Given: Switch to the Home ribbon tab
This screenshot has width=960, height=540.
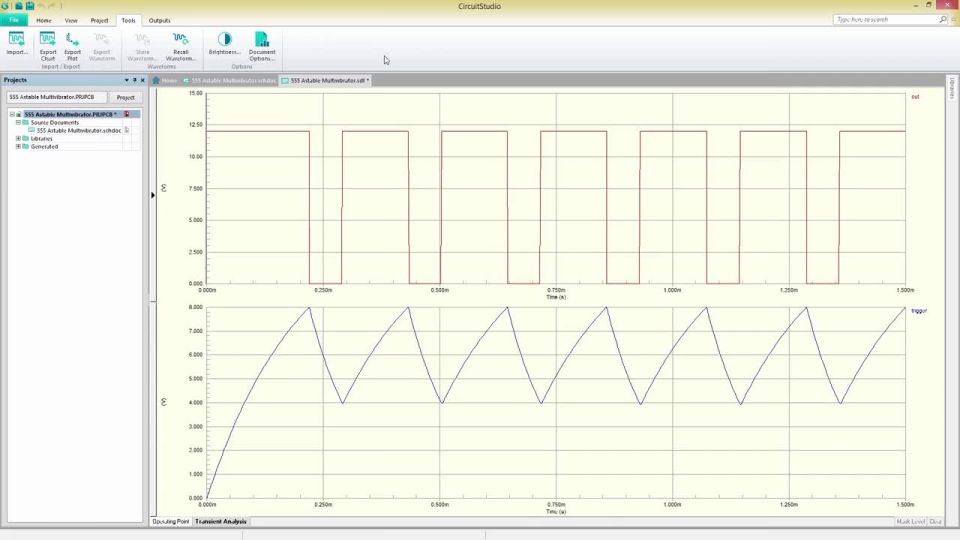Looking at the screenshot, I should tap(43, 20).
